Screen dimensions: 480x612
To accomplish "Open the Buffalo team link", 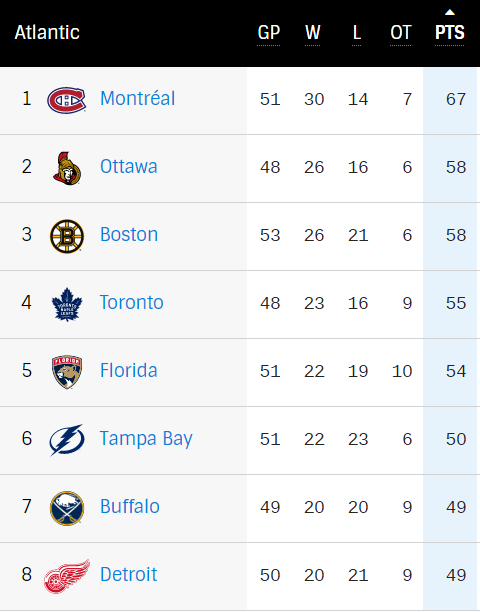I will pos(130,506).
